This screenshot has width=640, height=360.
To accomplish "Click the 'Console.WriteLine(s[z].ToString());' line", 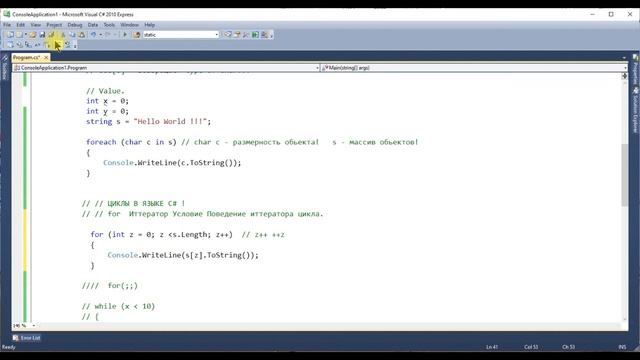I will coord(183,255).
